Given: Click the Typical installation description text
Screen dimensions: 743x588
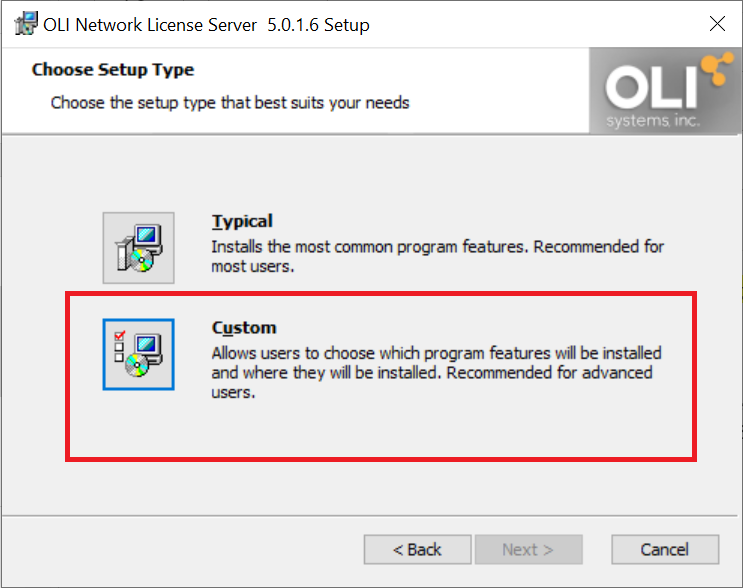Looking at the screenshot, I should [x=437, y=256].
